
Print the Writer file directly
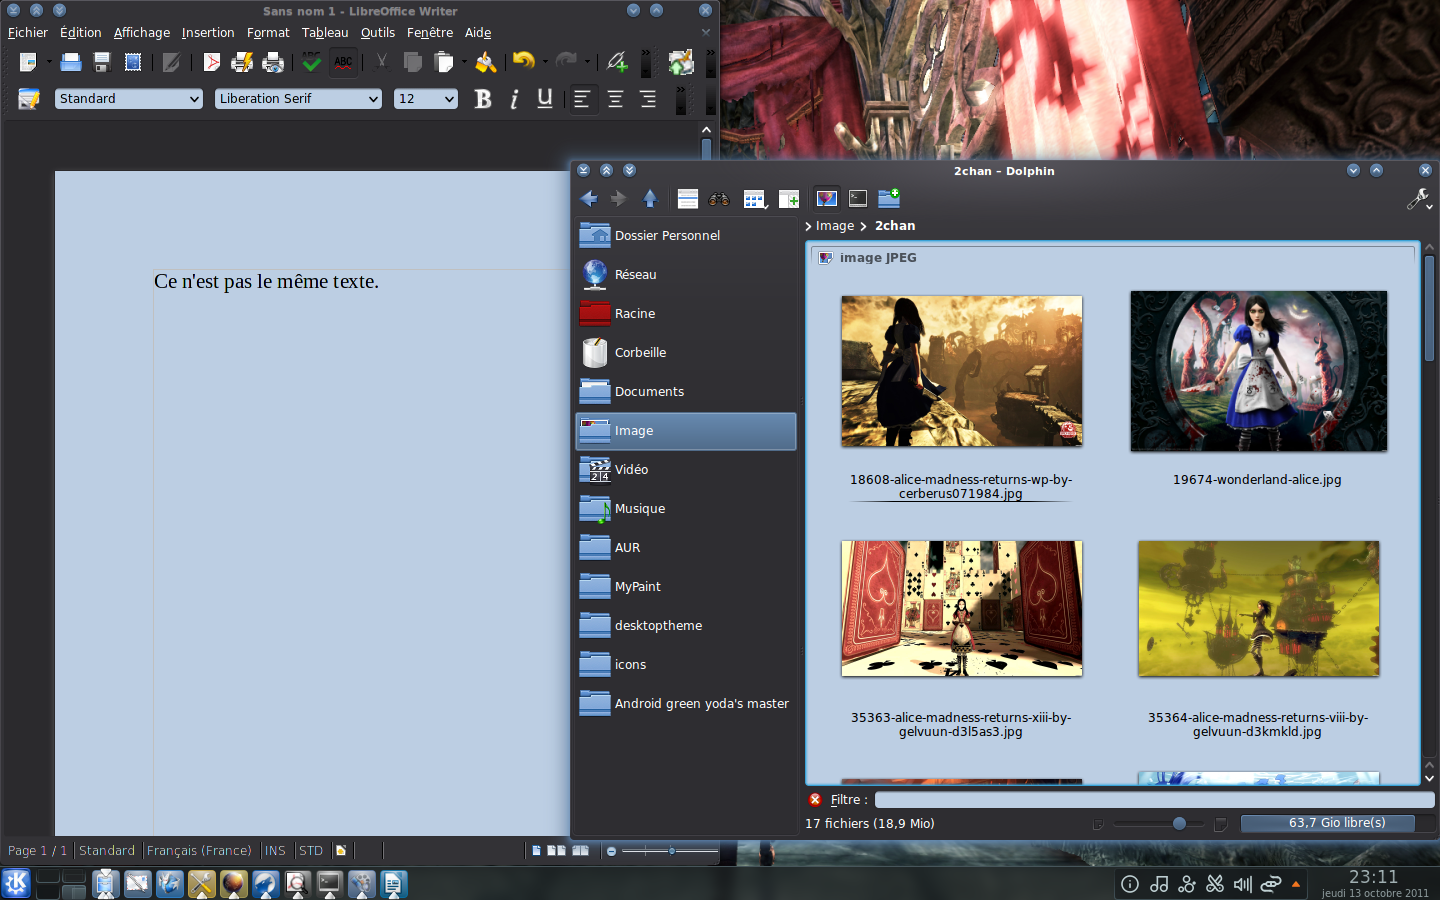tap(242, 62)
